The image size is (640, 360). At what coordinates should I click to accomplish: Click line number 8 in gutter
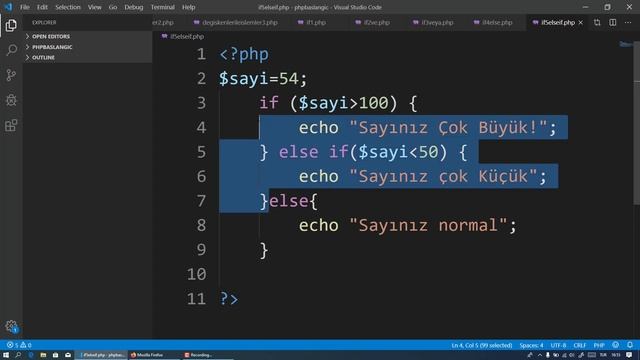point(201,225)
